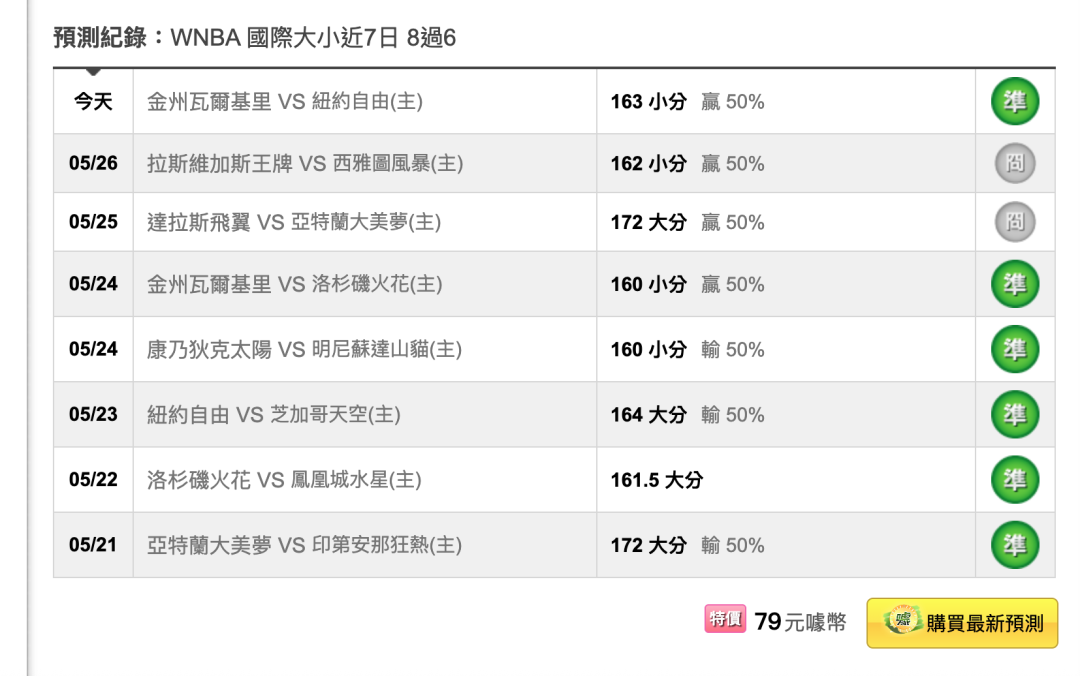Click the pink 特價 price tag
Screen dimensions: 1080x676
[725, 618]
